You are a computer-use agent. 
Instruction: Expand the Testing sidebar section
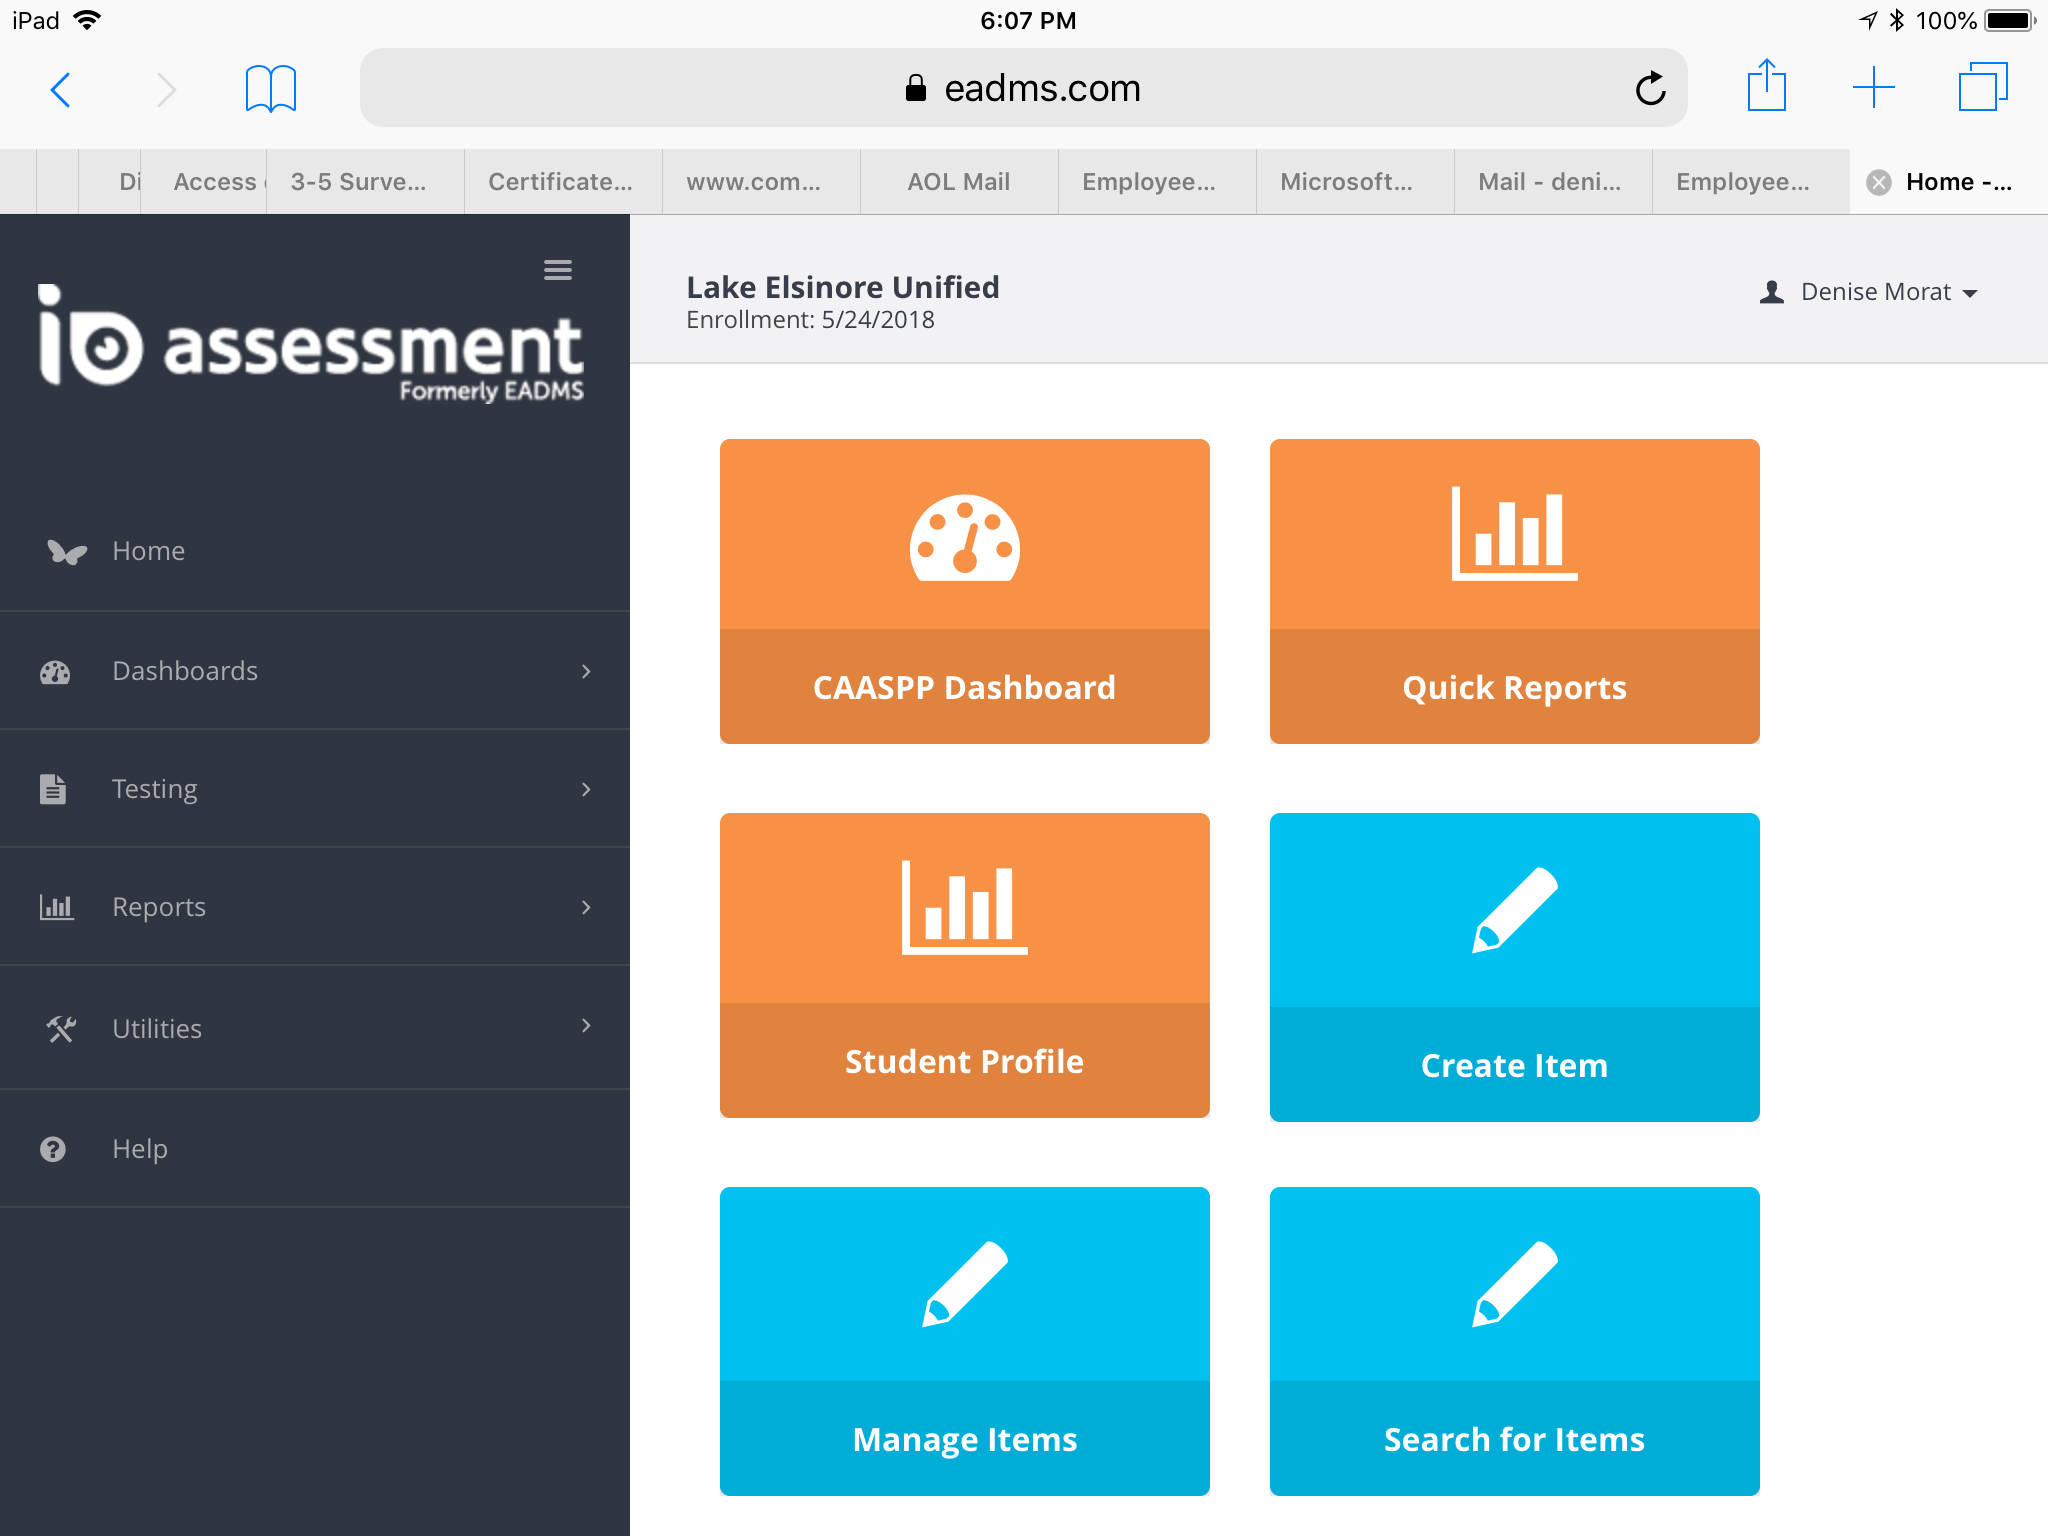click(x=314, y=789)
